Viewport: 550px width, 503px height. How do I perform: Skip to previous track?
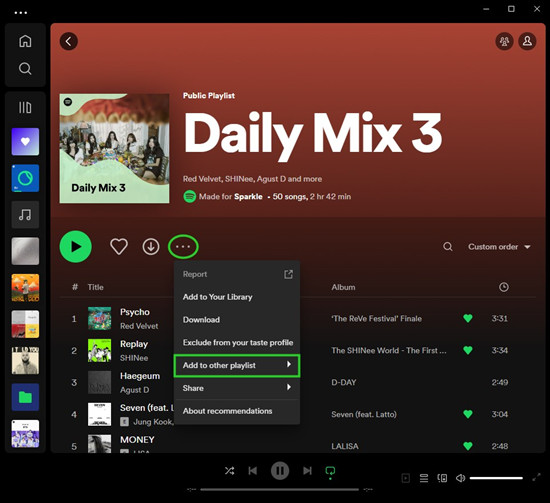tap(253, 471)
